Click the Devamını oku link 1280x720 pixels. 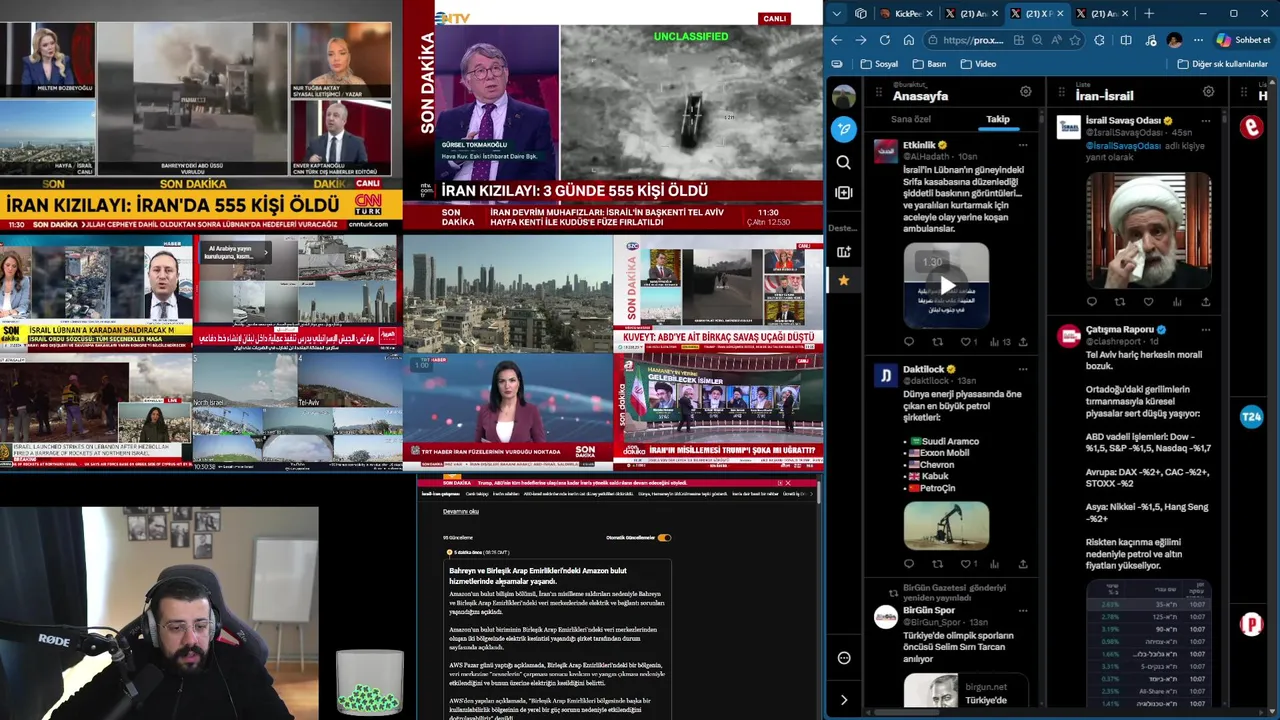(461, 511)
